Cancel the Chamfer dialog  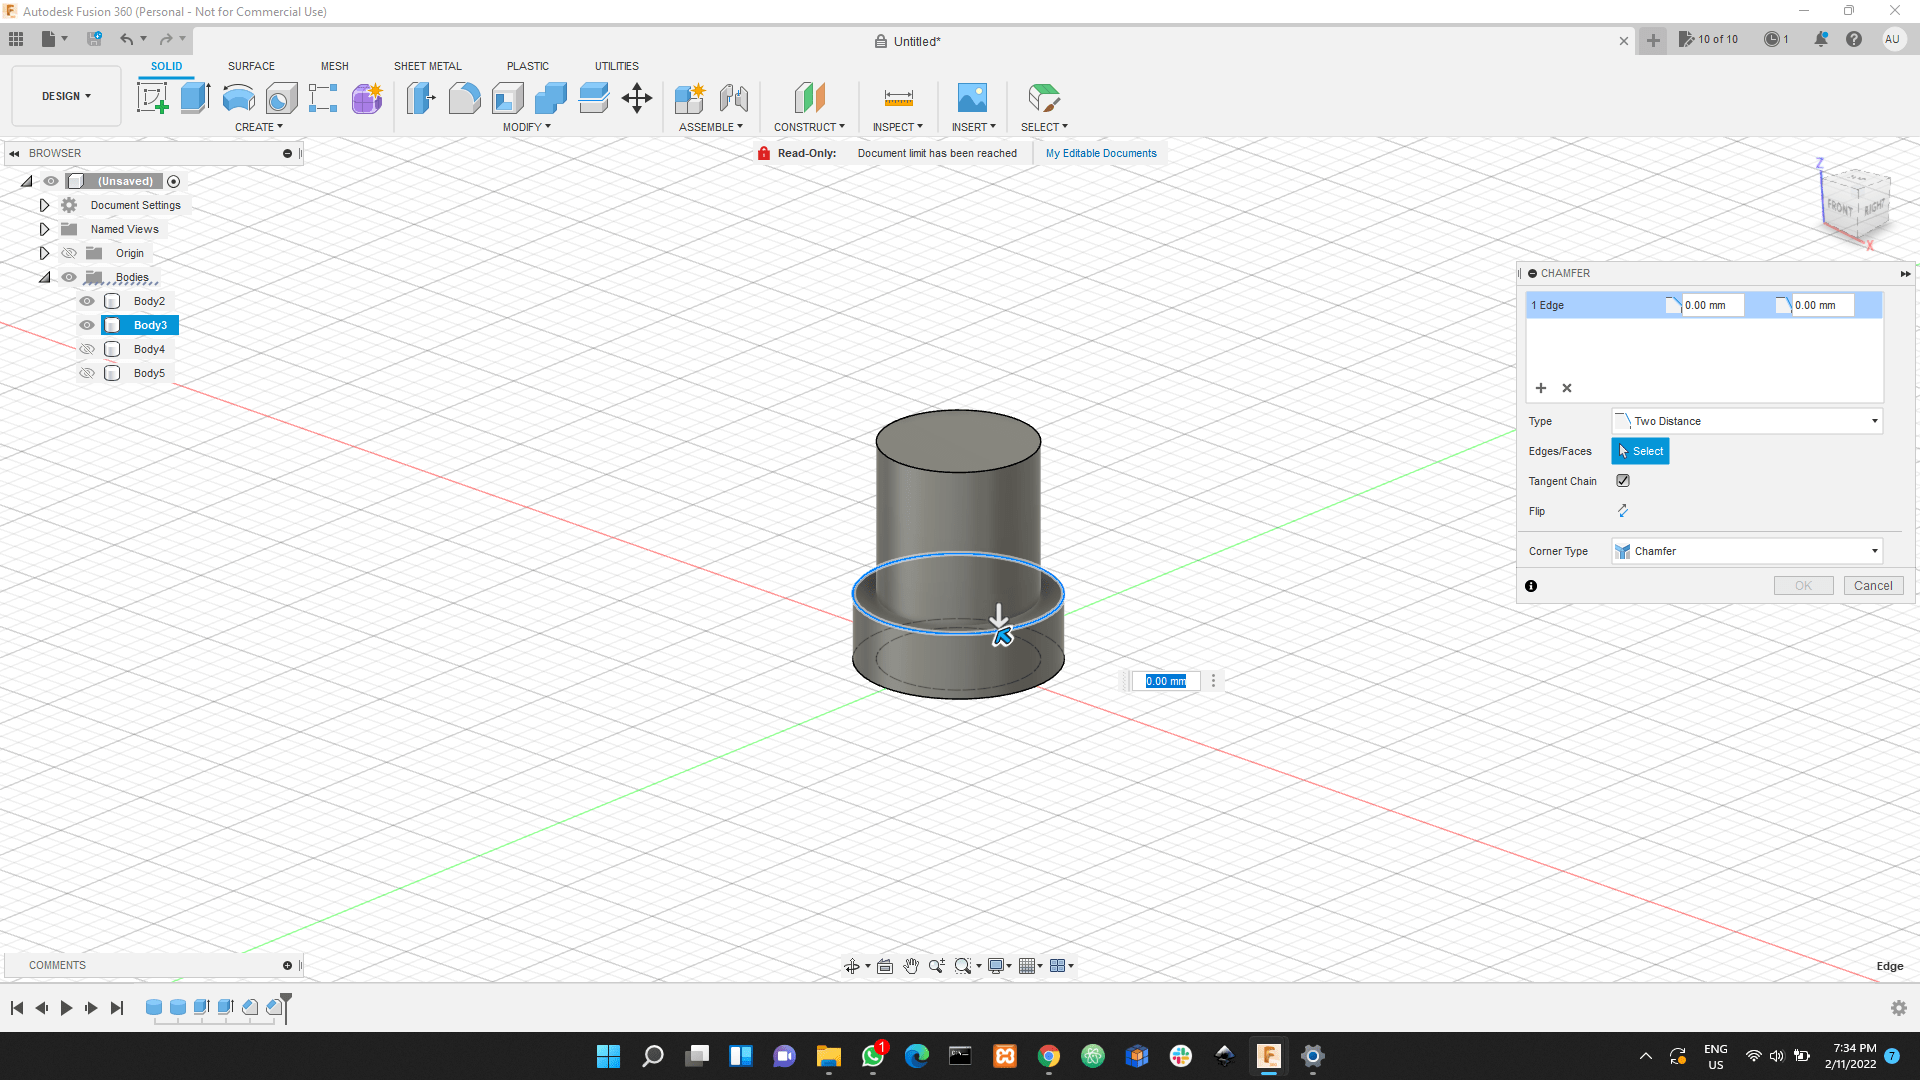1872,585
